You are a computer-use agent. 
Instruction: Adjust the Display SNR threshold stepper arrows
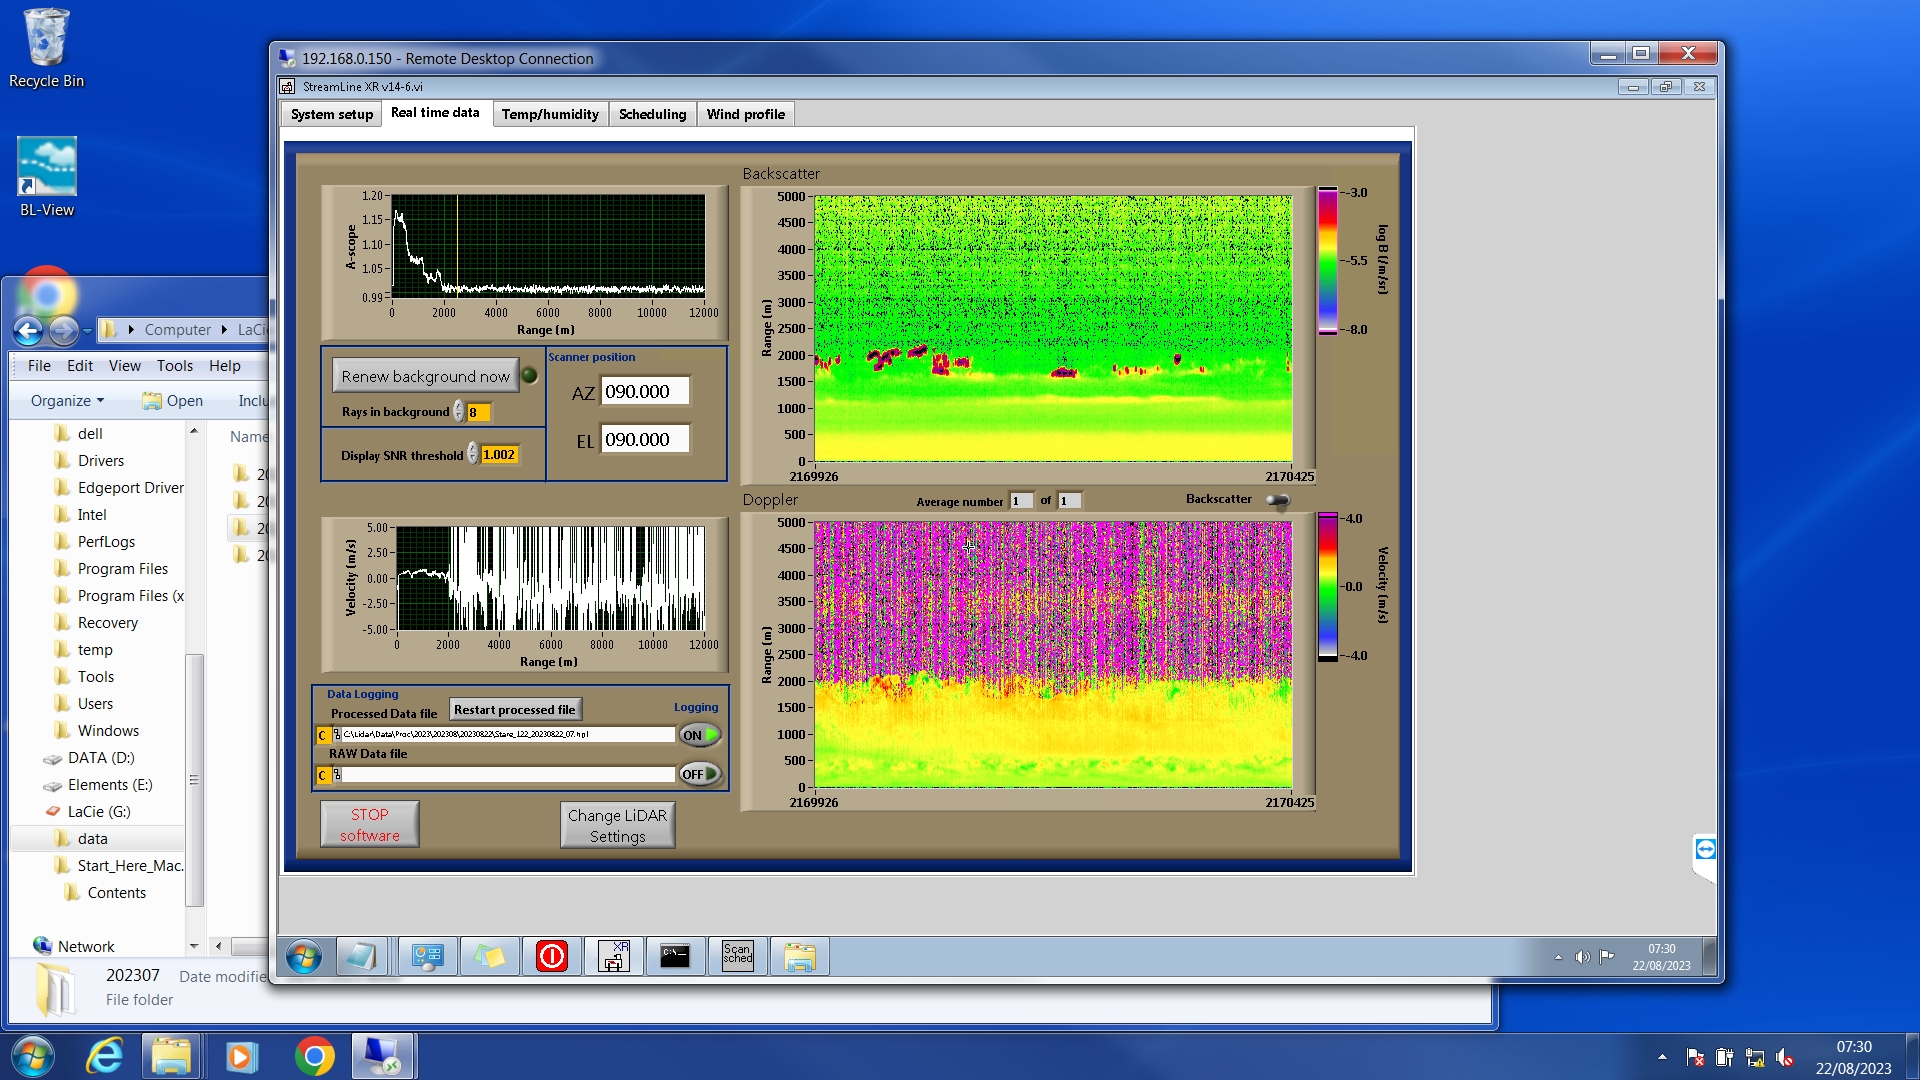click(473, 455)
